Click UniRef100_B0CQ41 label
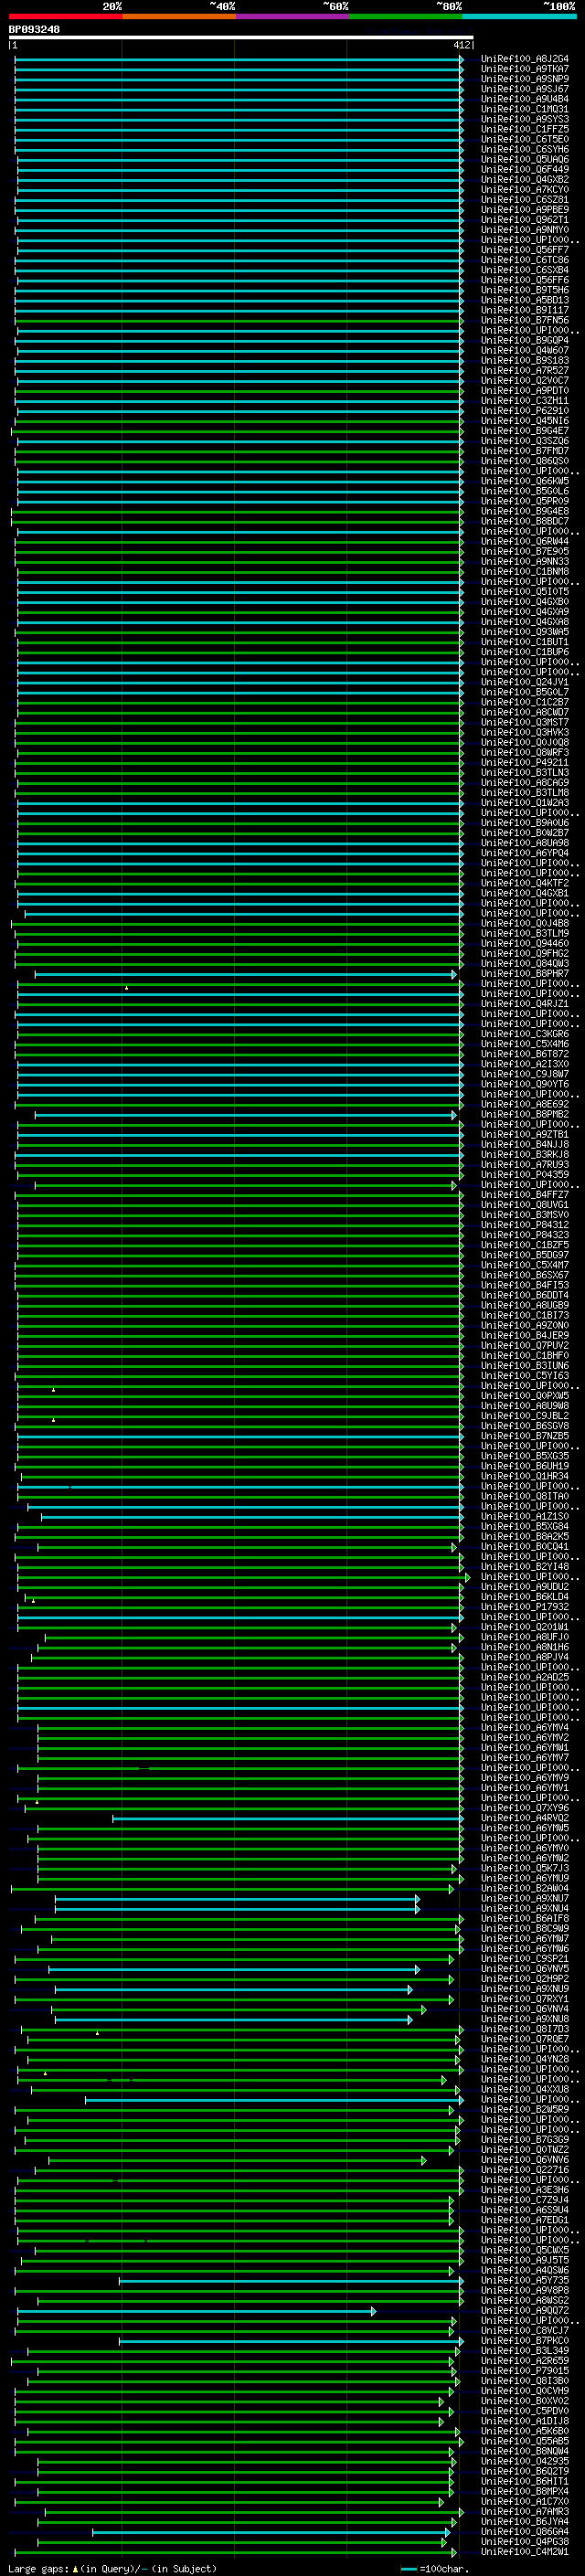Screen dimensions: 585x2576 [x=524, y=1547]
